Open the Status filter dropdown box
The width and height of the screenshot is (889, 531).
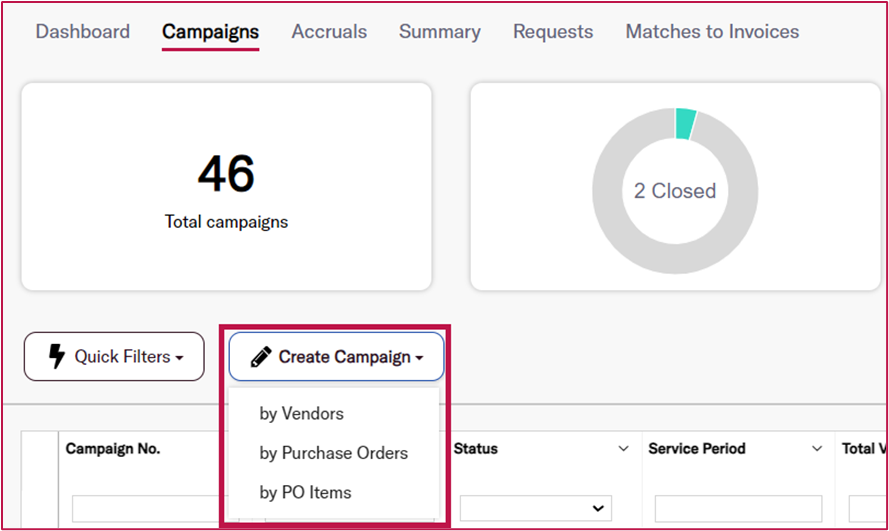(536, 508)
